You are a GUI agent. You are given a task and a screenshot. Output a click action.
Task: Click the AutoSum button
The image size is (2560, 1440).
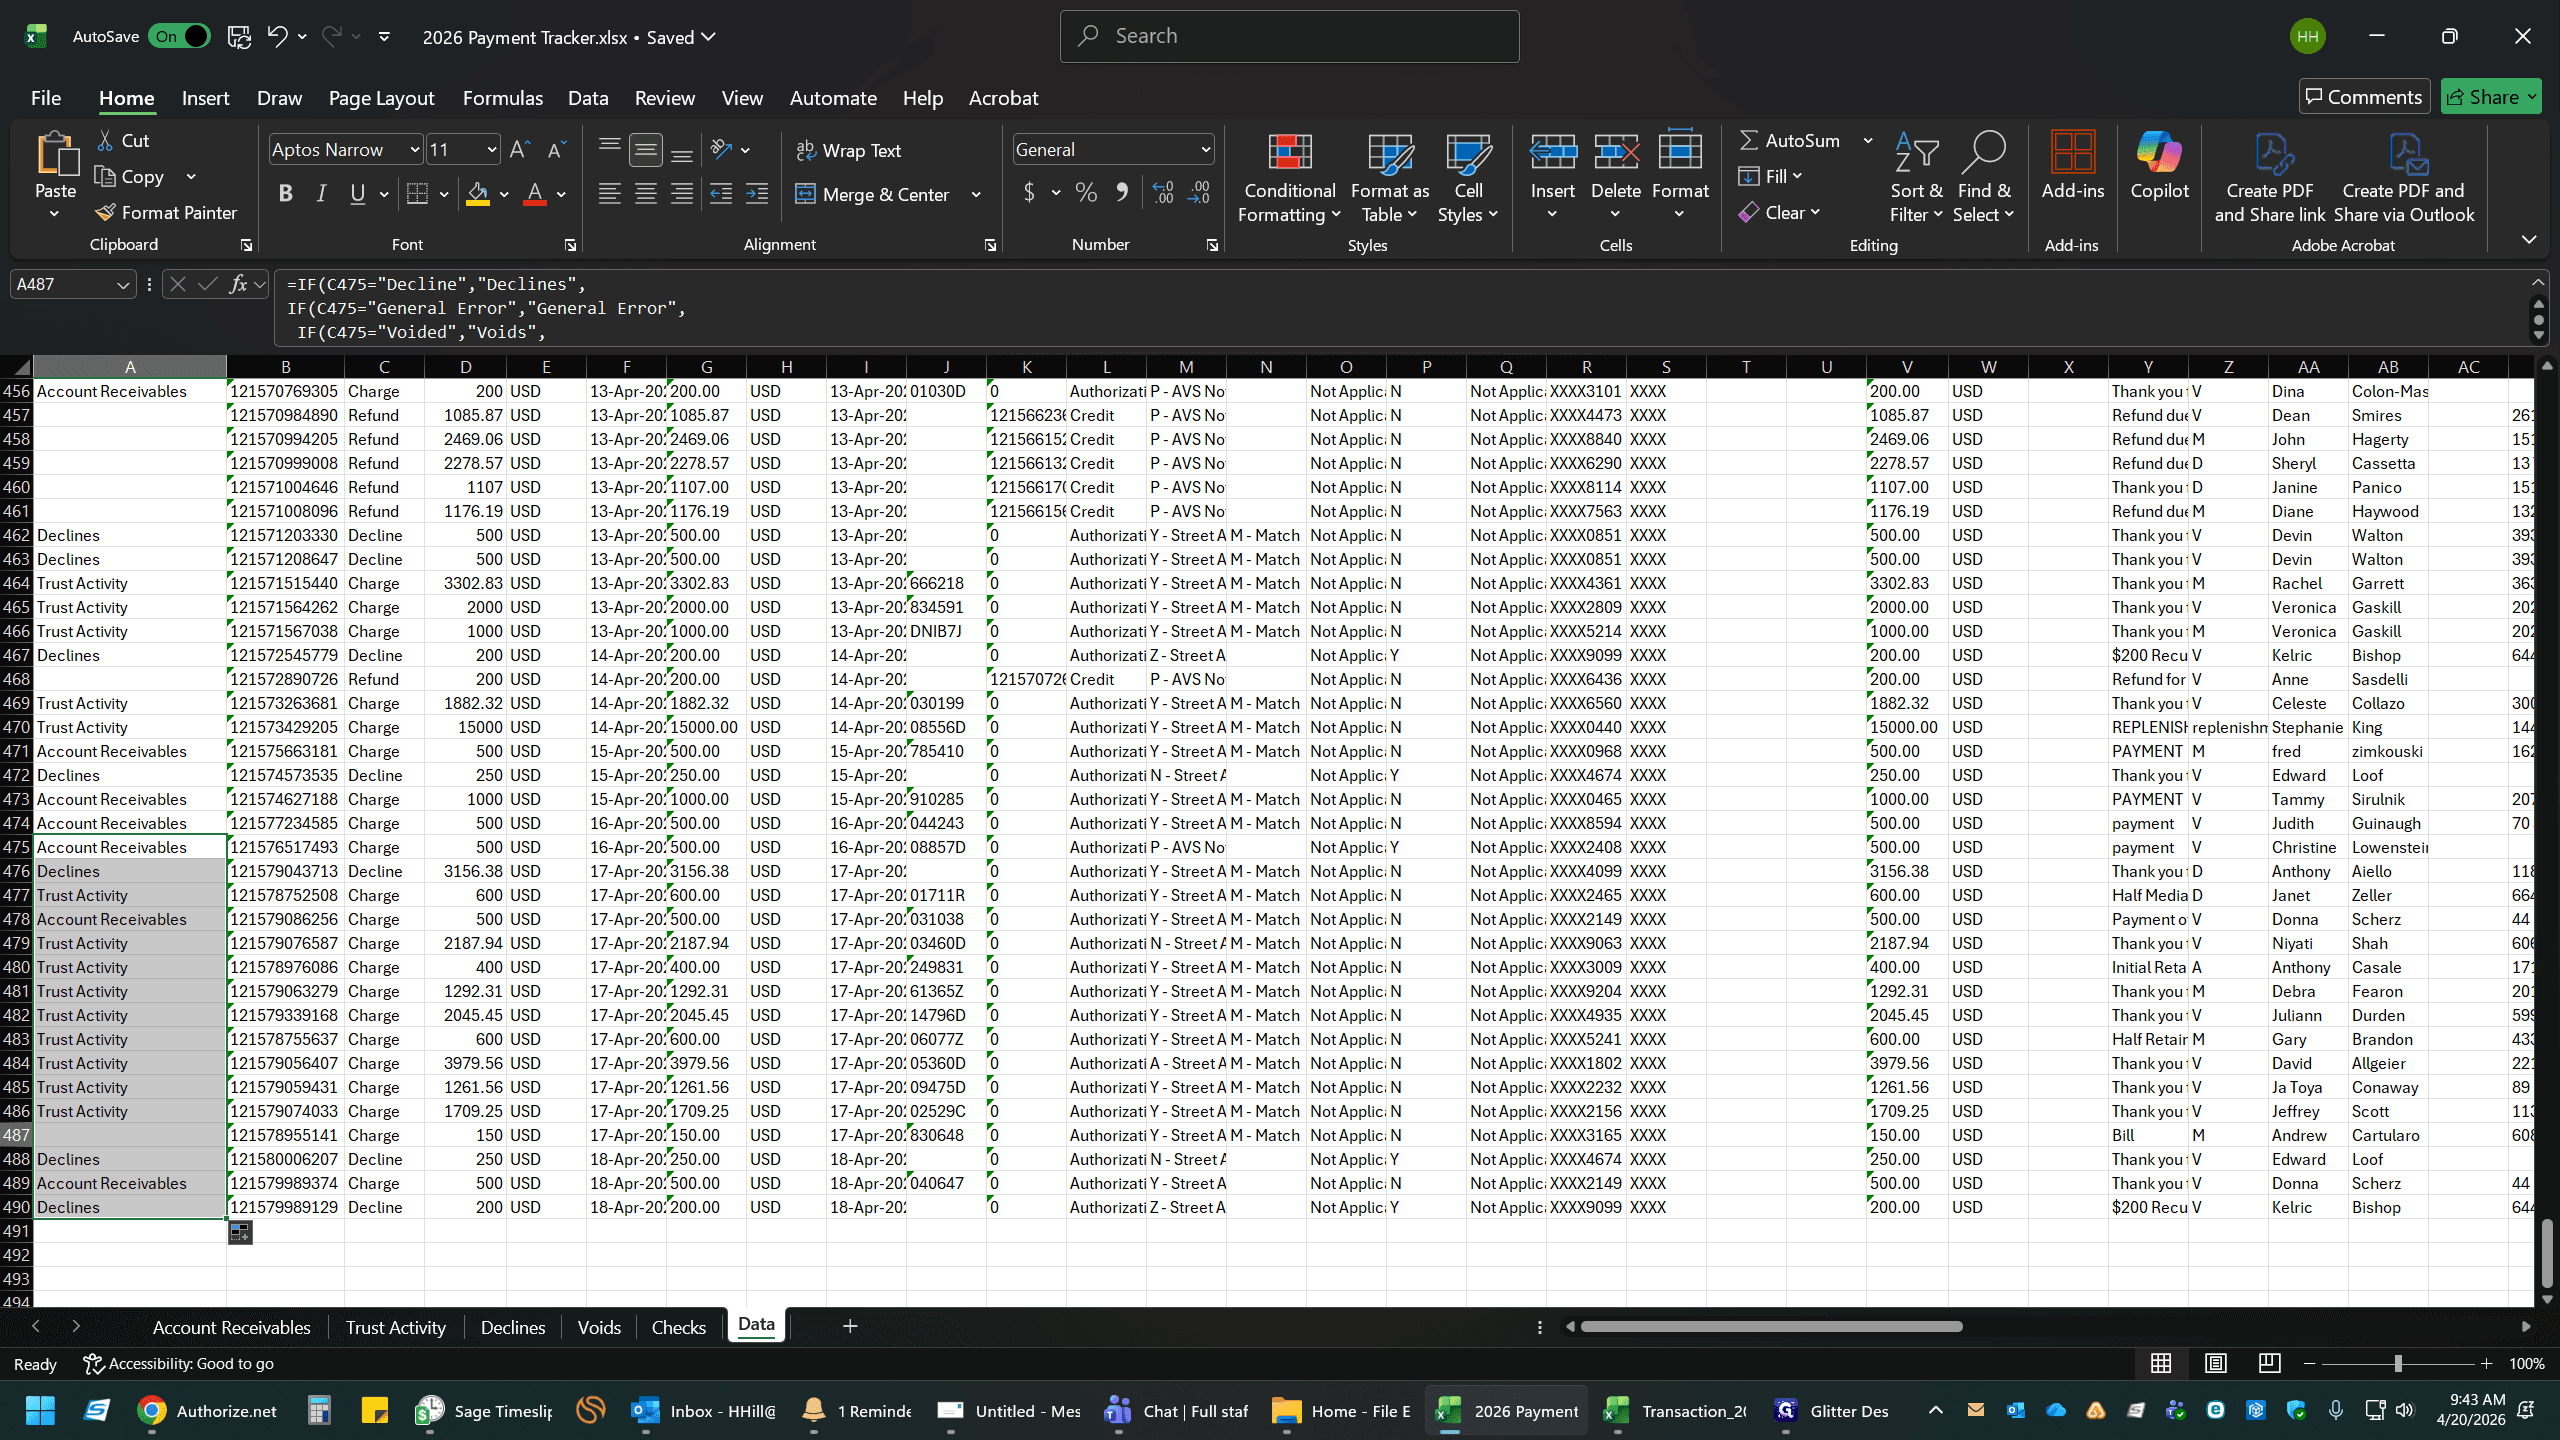click(1790, 141)
